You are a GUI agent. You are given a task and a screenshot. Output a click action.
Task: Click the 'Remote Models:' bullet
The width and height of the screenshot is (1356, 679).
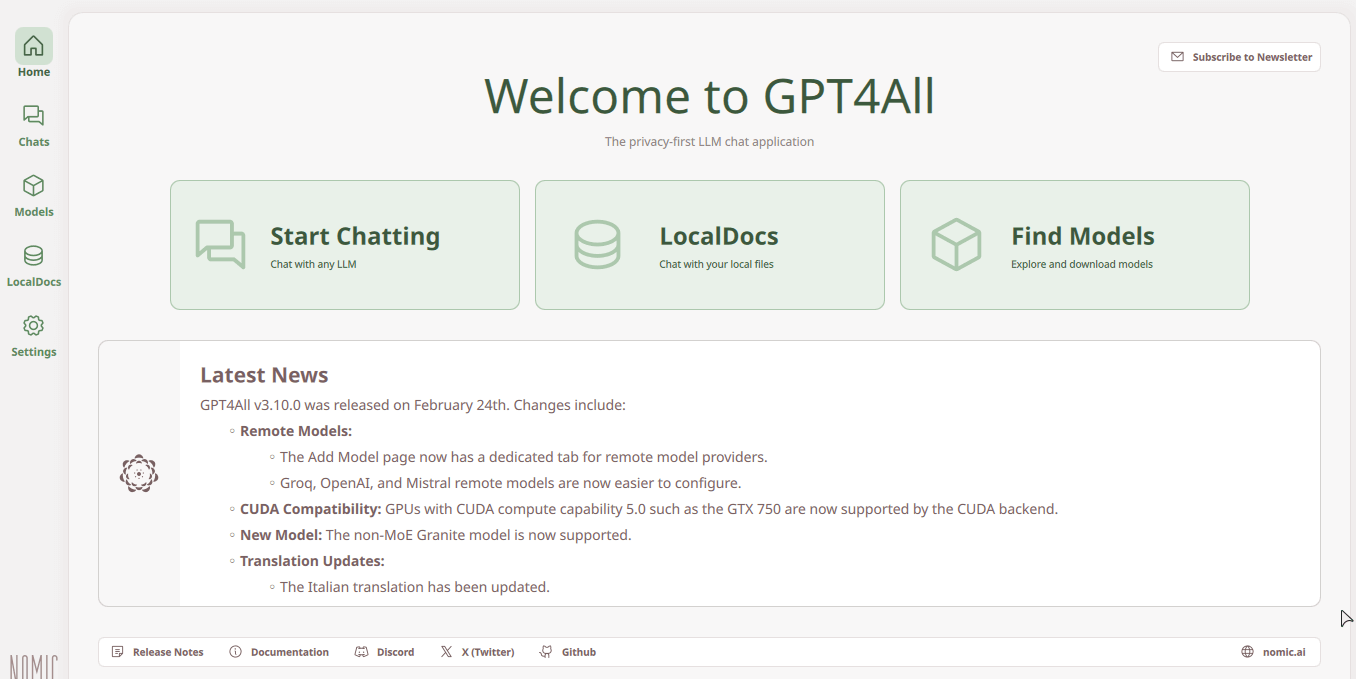click(296, 431)
